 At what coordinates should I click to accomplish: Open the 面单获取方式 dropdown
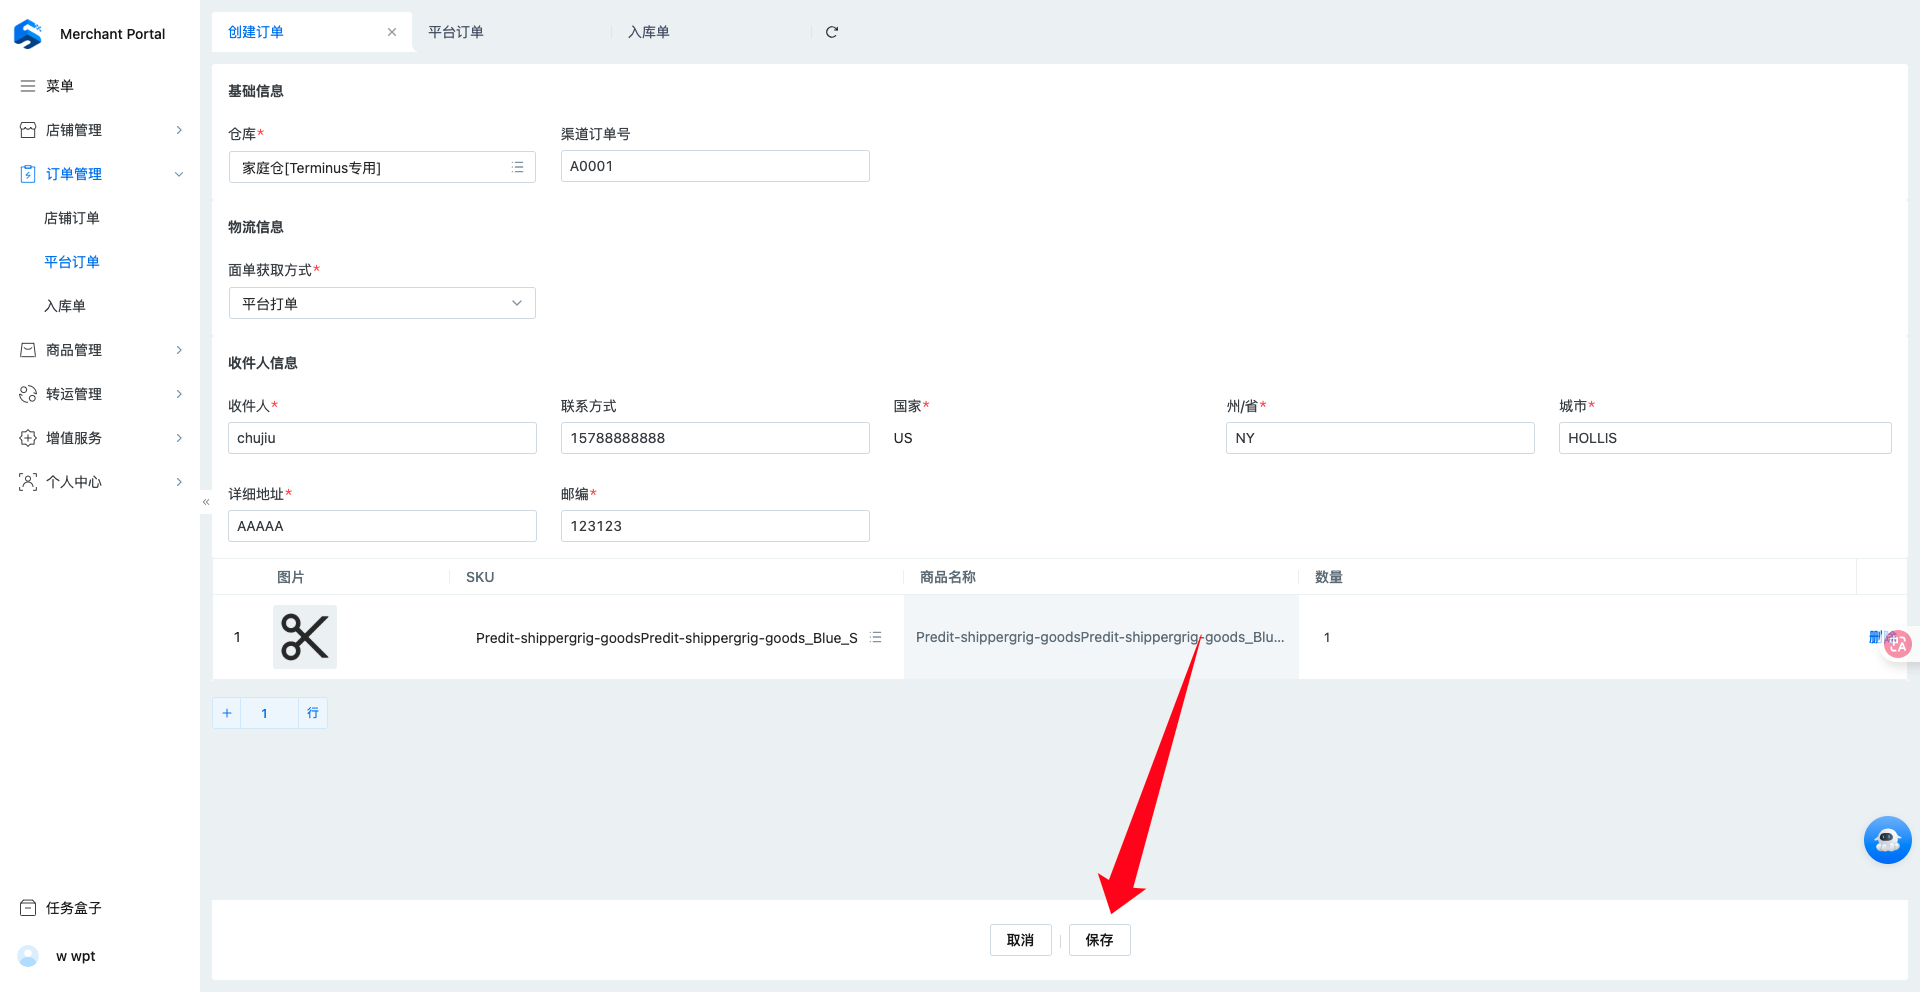(382, 303)
